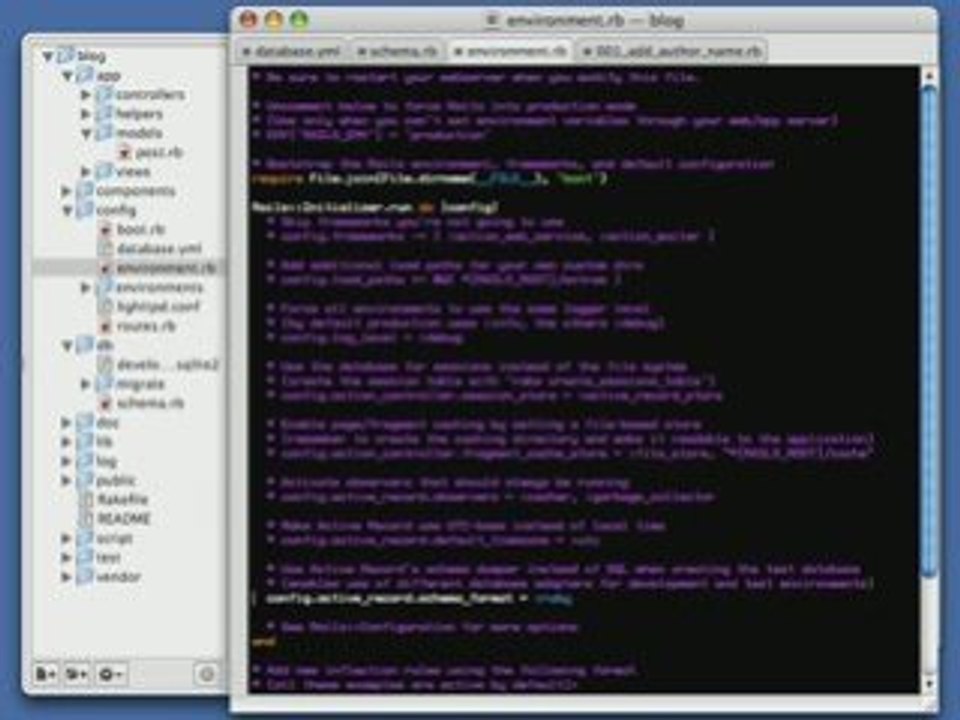
Task: Click the environments folder icon
Action: (x=105, y=287)
